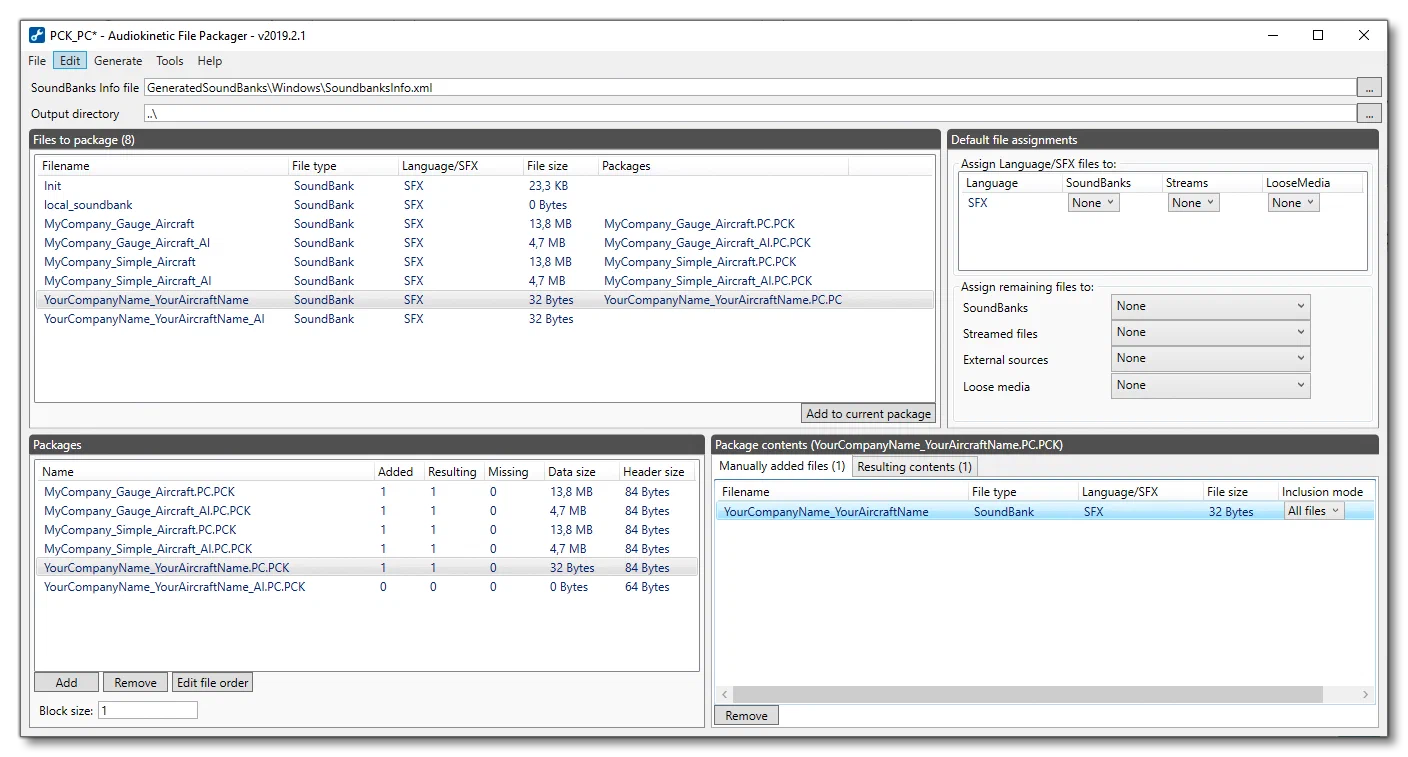Click Add package button
Screen dimensions: 1408x757
coord(66,683)
